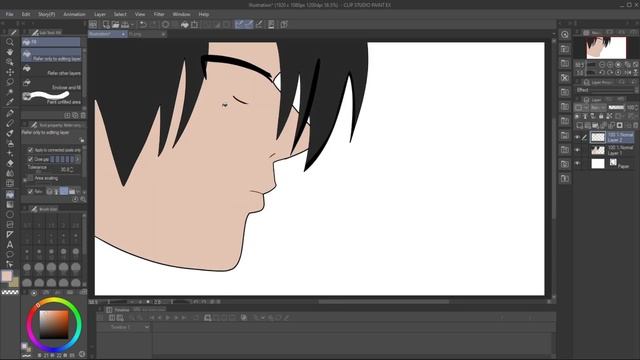
Task: Zoom out in the Navigator panel
Action: [x=602, y=65]
